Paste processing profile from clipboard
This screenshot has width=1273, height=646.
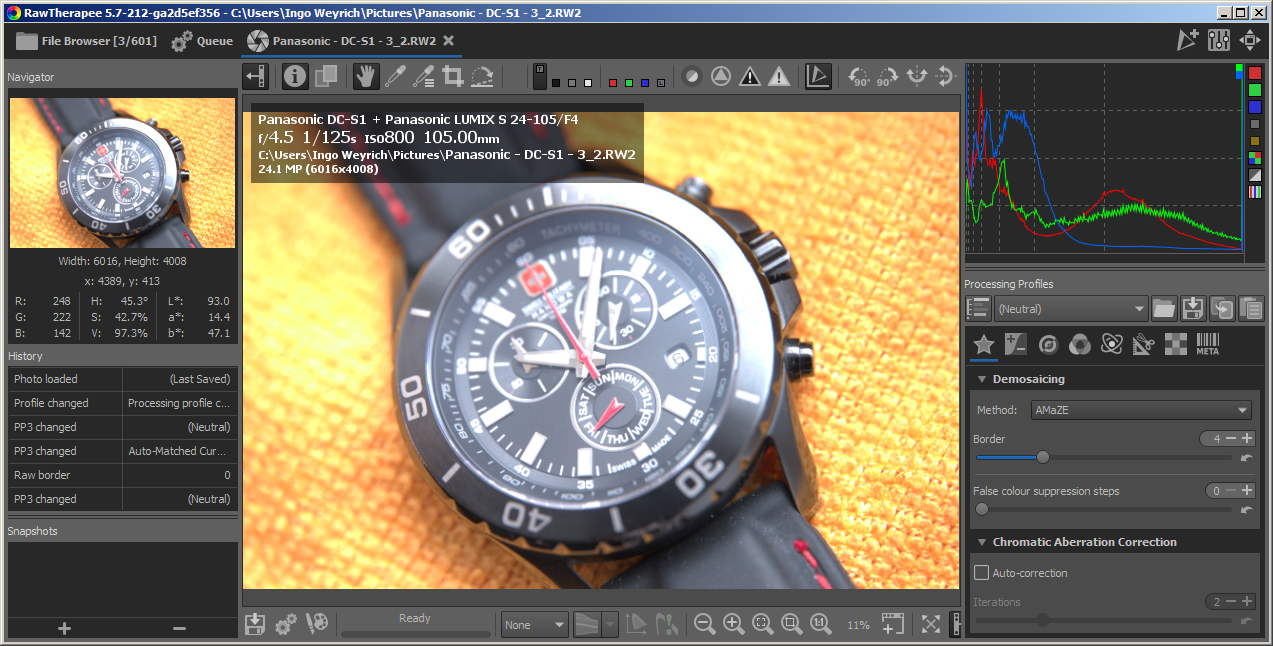point(1250,308)
